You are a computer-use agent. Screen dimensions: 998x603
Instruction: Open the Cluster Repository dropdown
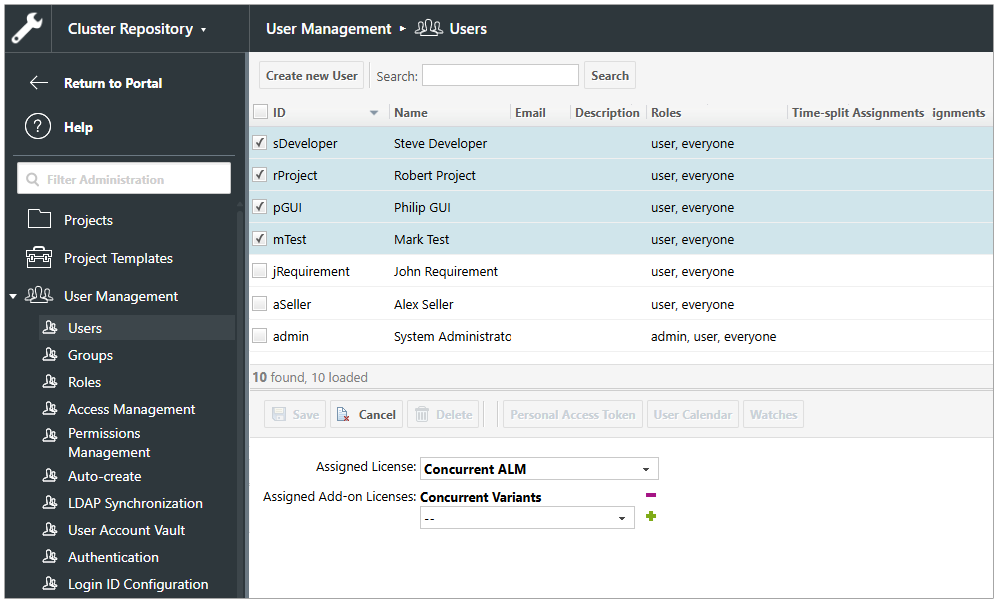(x=137, y=29)
